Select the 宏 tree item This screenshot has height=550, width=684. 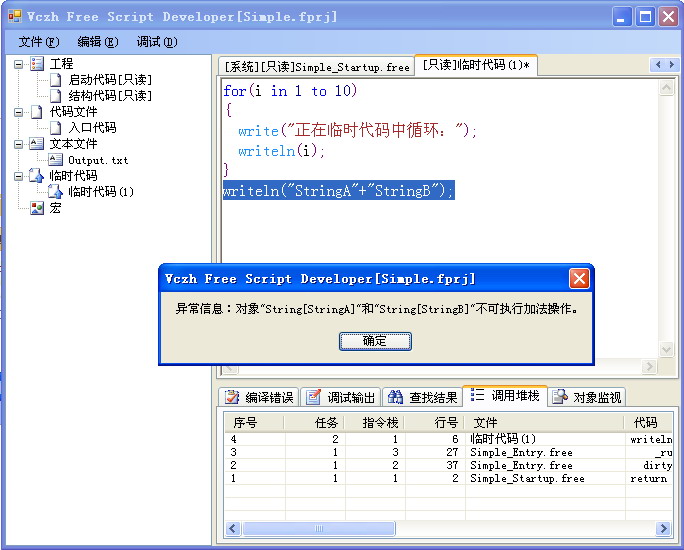(55, 208)
